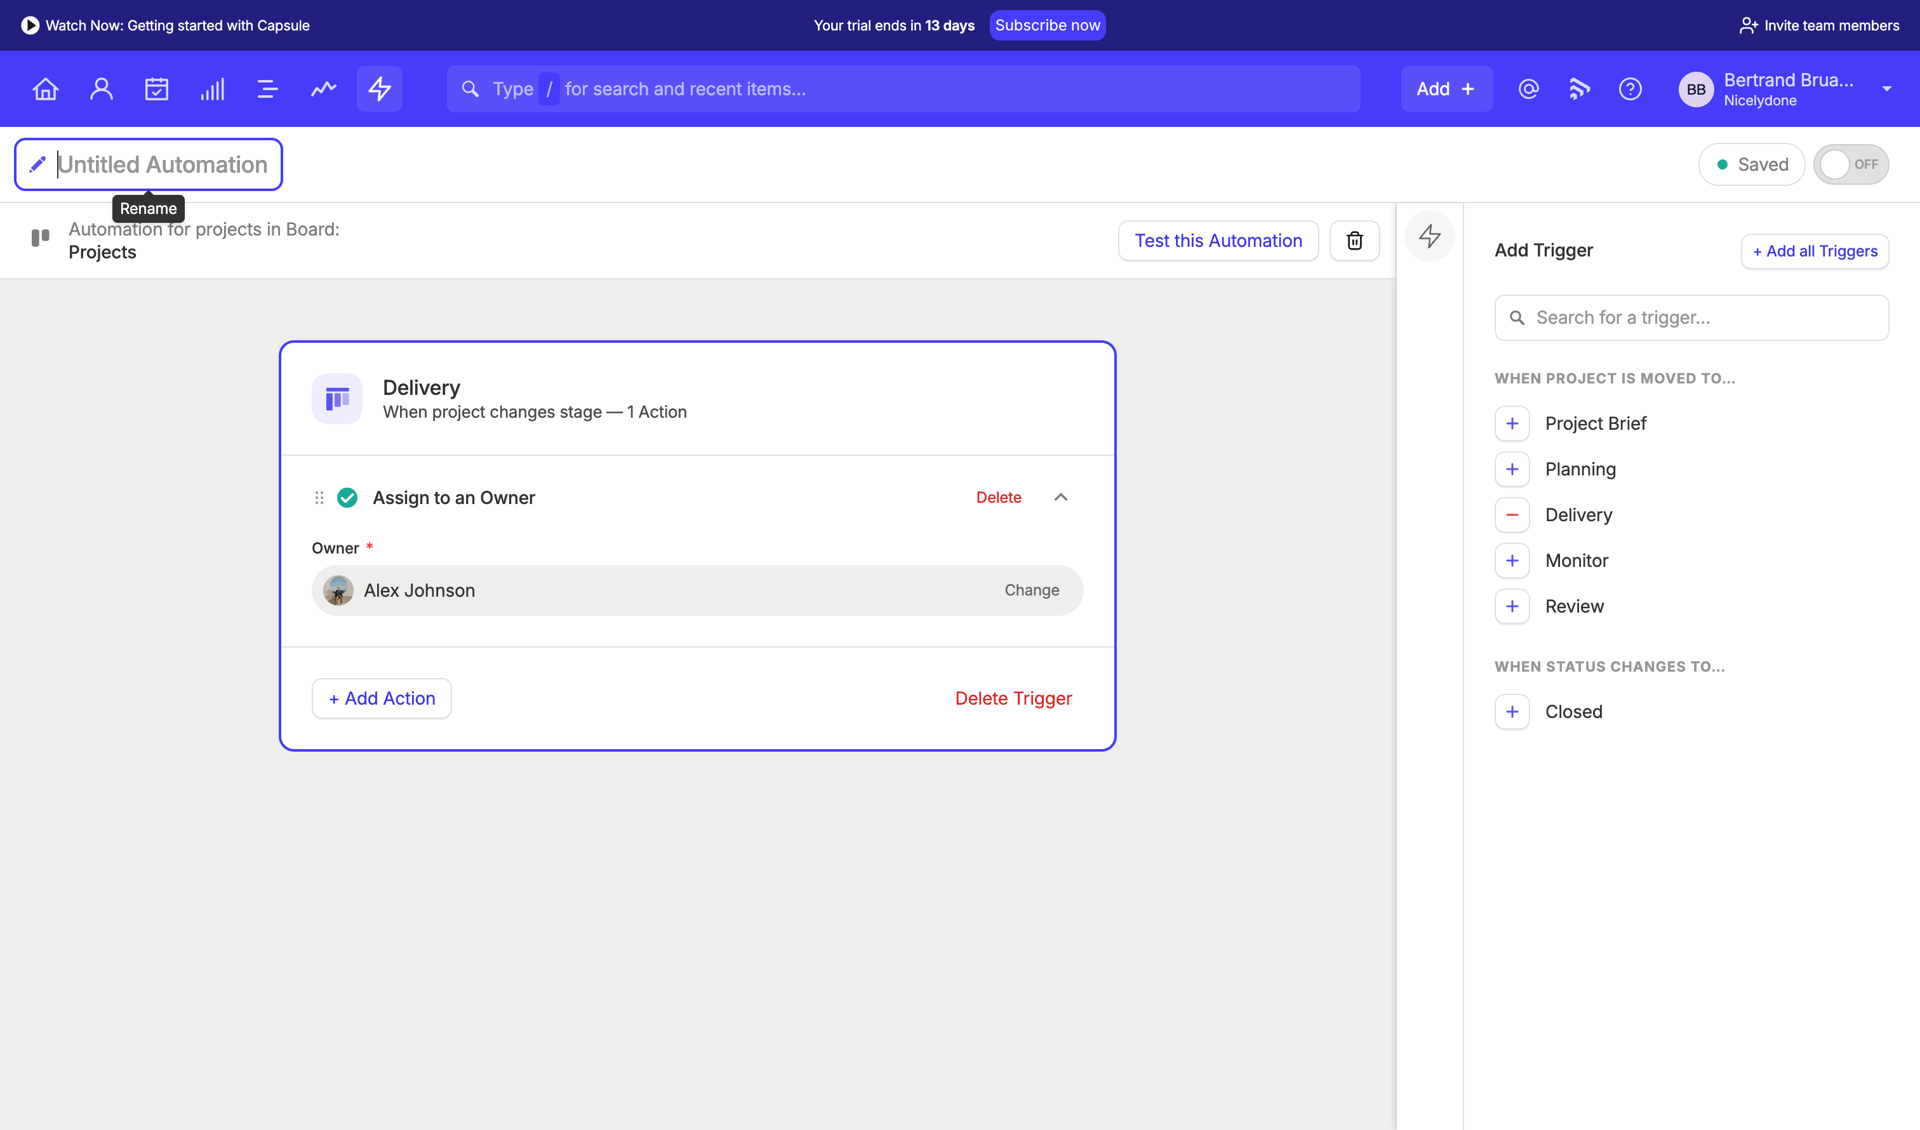Open the Projects board icon in navbar
Screen dimensions: 1920x1130
pyautogui.click(x=267, y=88)
